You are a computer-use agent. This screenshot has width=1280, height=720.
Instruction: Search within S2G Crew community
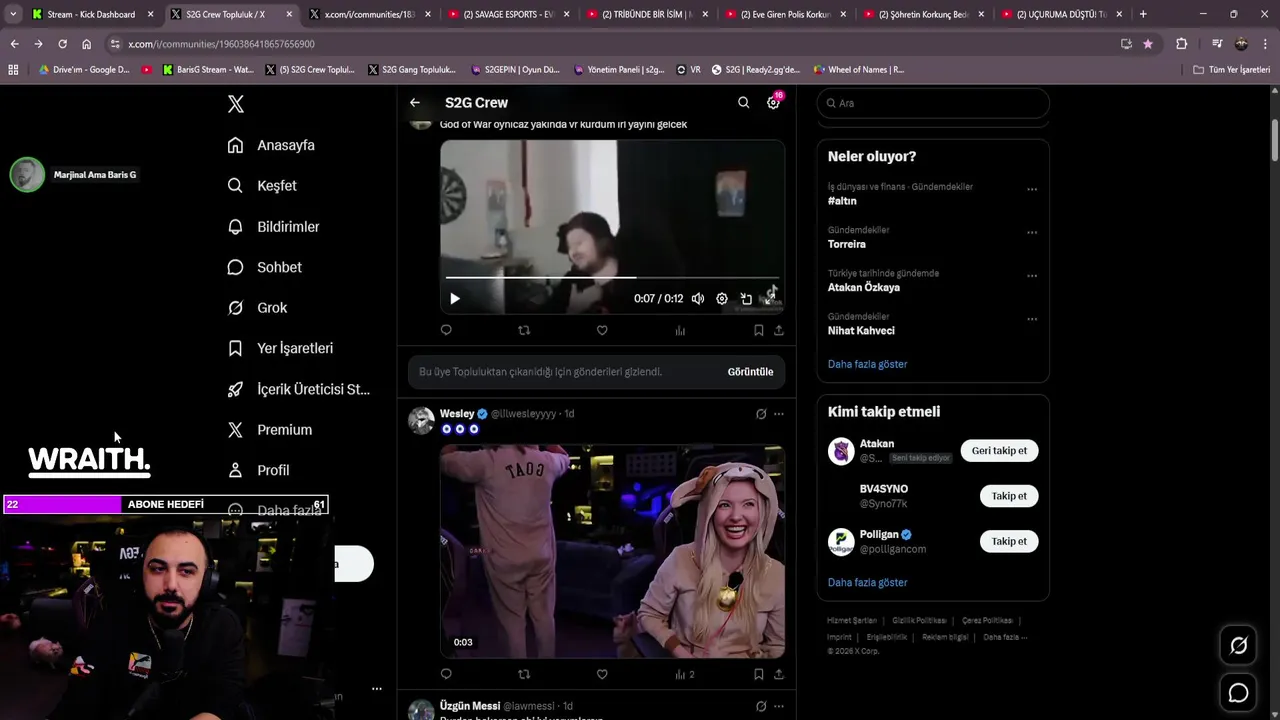pos(743,103)
